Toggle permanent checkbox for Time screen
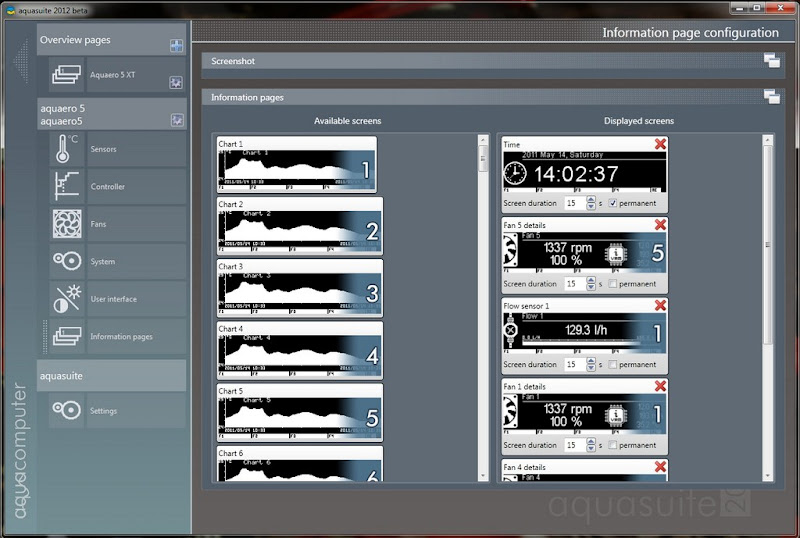 [613, 203]
